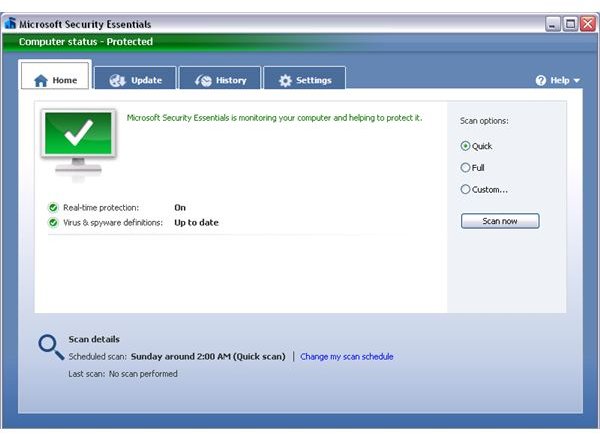Image resolution: width=600 pixels, height=434 pixels.
Task: Click the Scan details magnifying glass icon
Action: click(50, 347)
